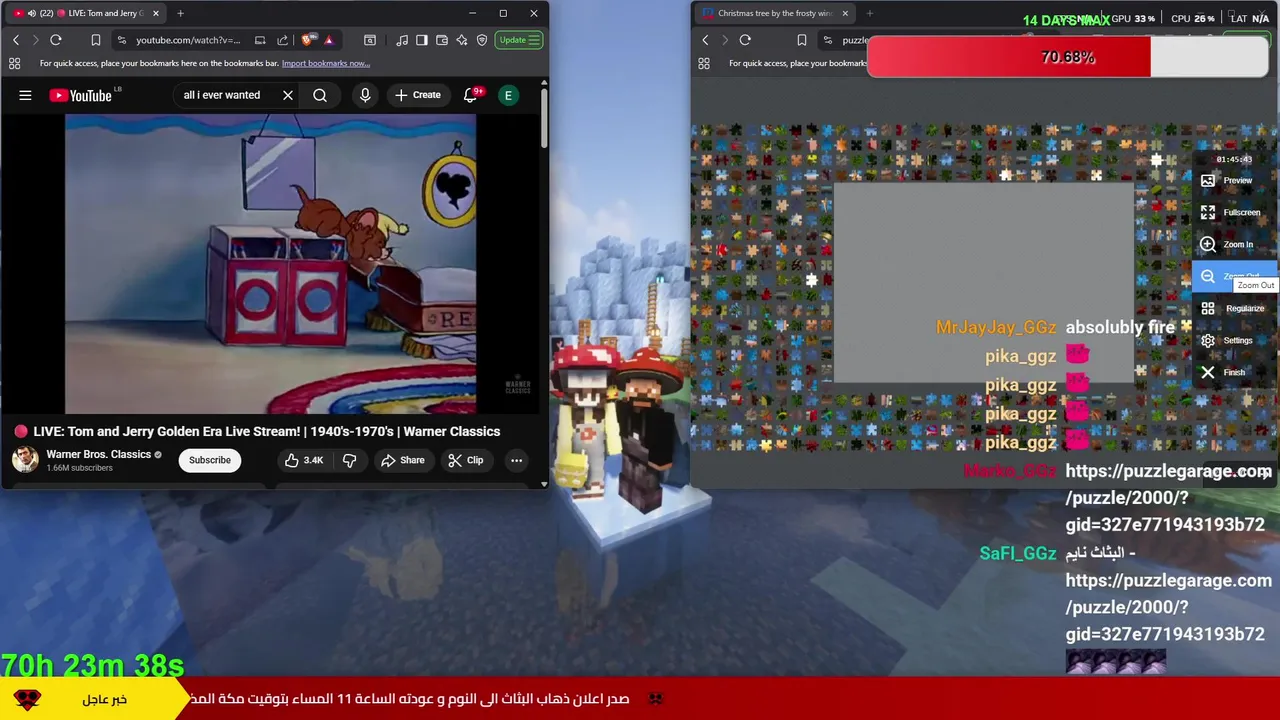Open the YouTube hamburger guide menu
1280x720 pixels.
(x=25, y=95)
